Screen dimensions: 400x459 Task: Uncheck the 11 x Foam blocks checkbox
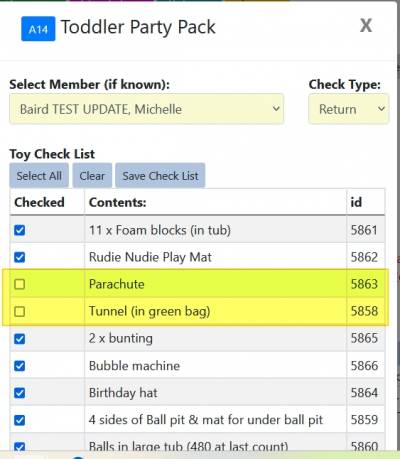20,230
